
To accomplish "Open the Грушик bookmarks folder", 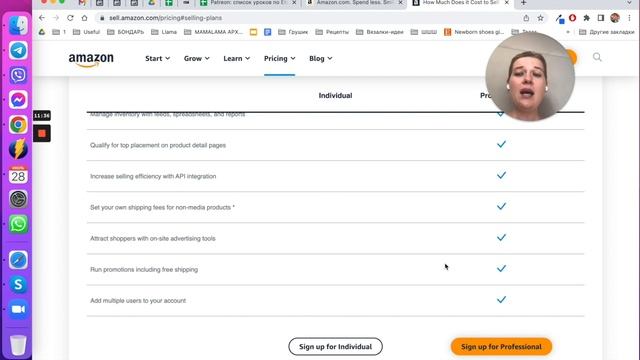I will click(x=293, y=32).
